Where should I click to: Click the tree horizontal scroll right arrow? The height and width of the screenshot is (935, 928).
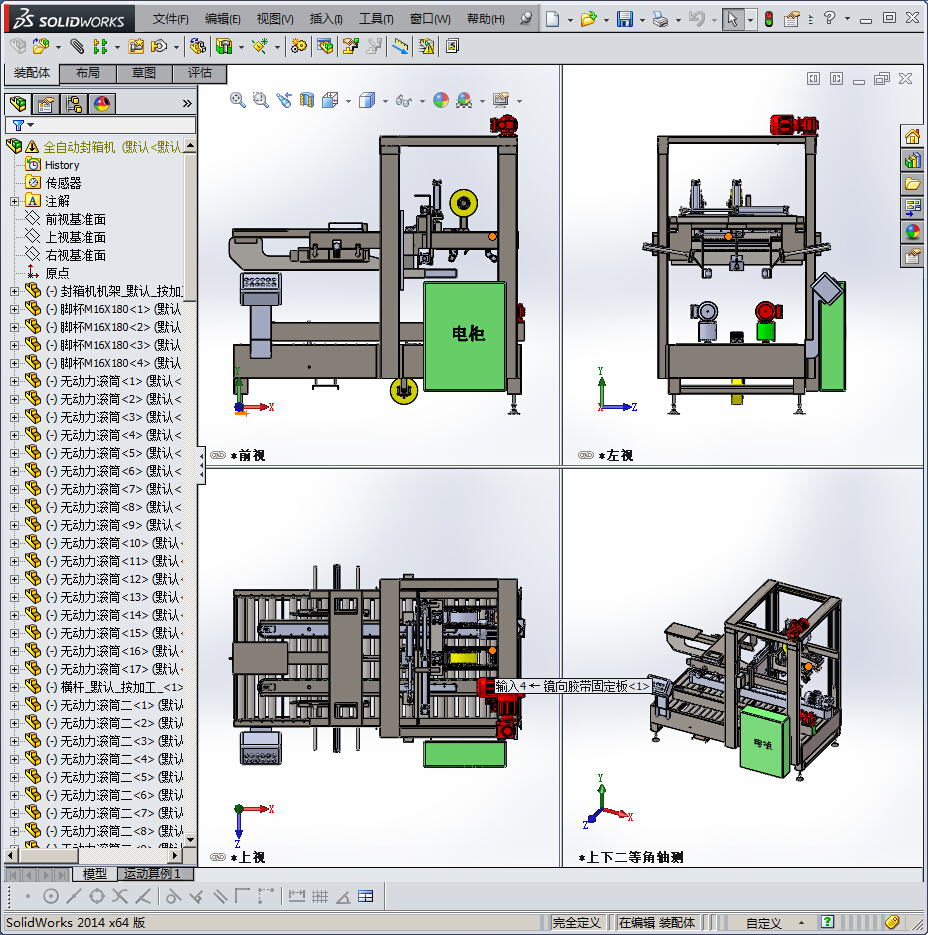pos(175,855)
